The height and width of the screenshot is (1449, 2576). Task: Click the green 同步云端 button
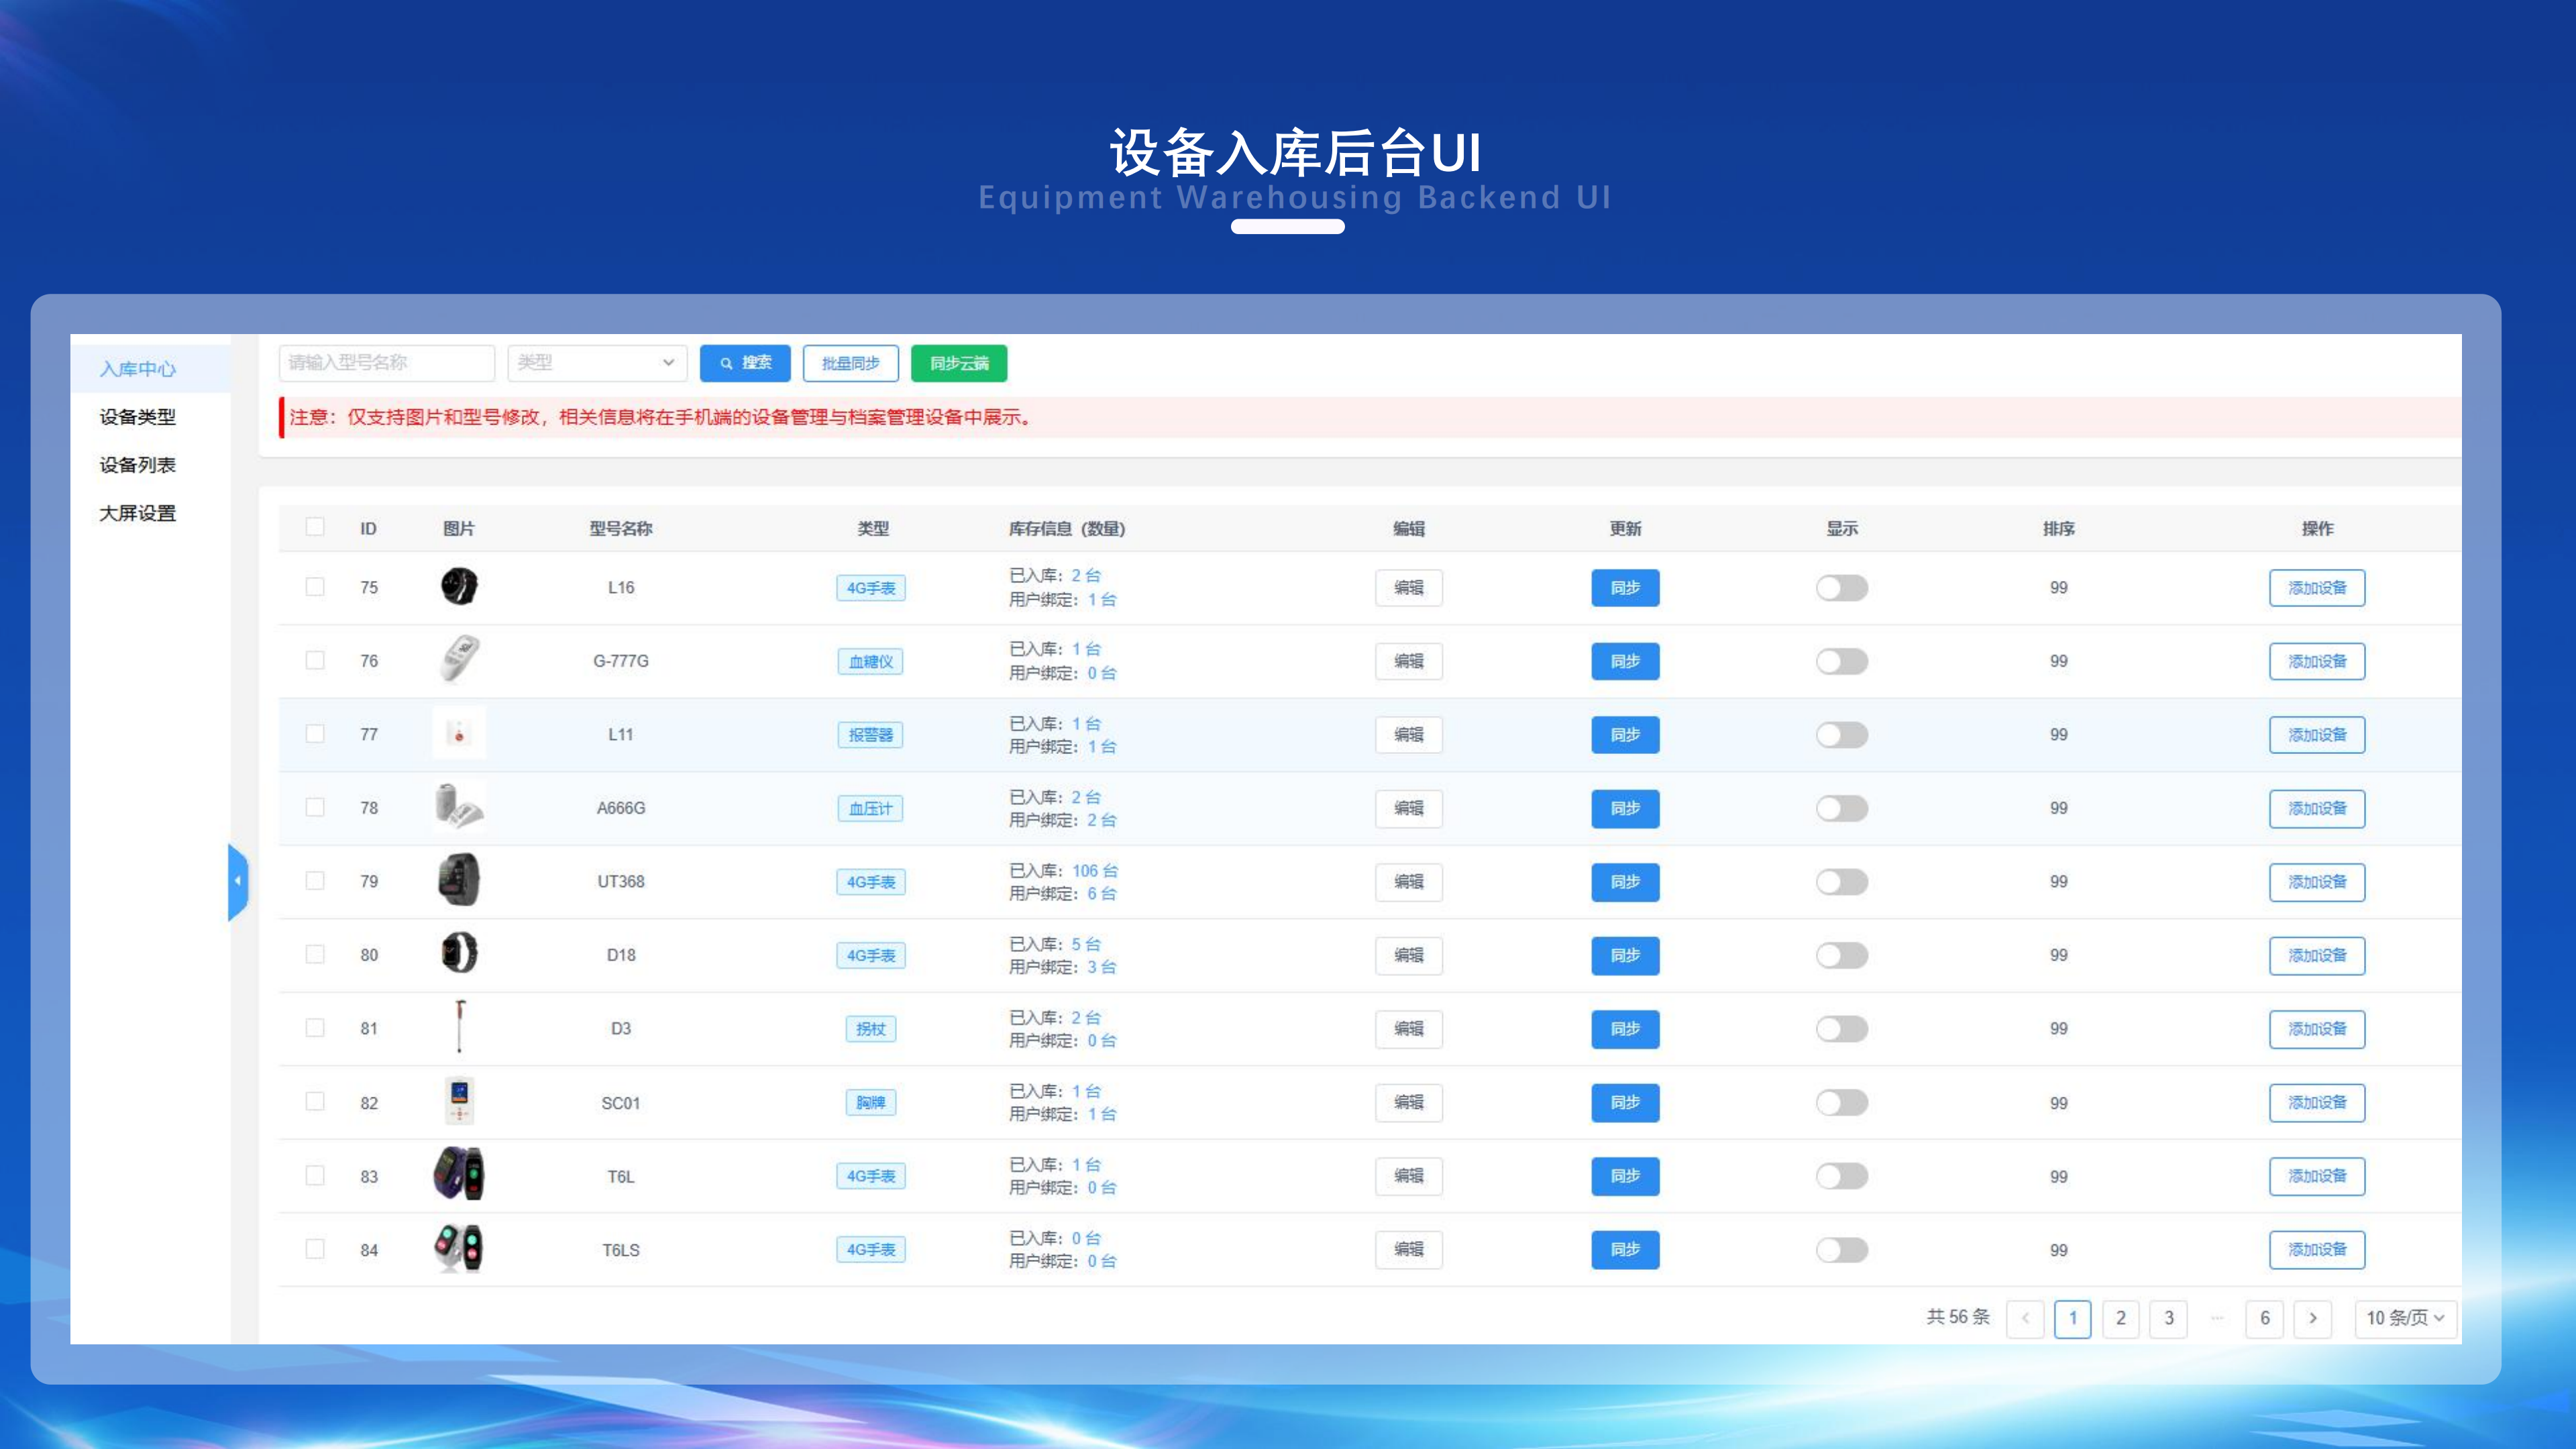[958, 363]
